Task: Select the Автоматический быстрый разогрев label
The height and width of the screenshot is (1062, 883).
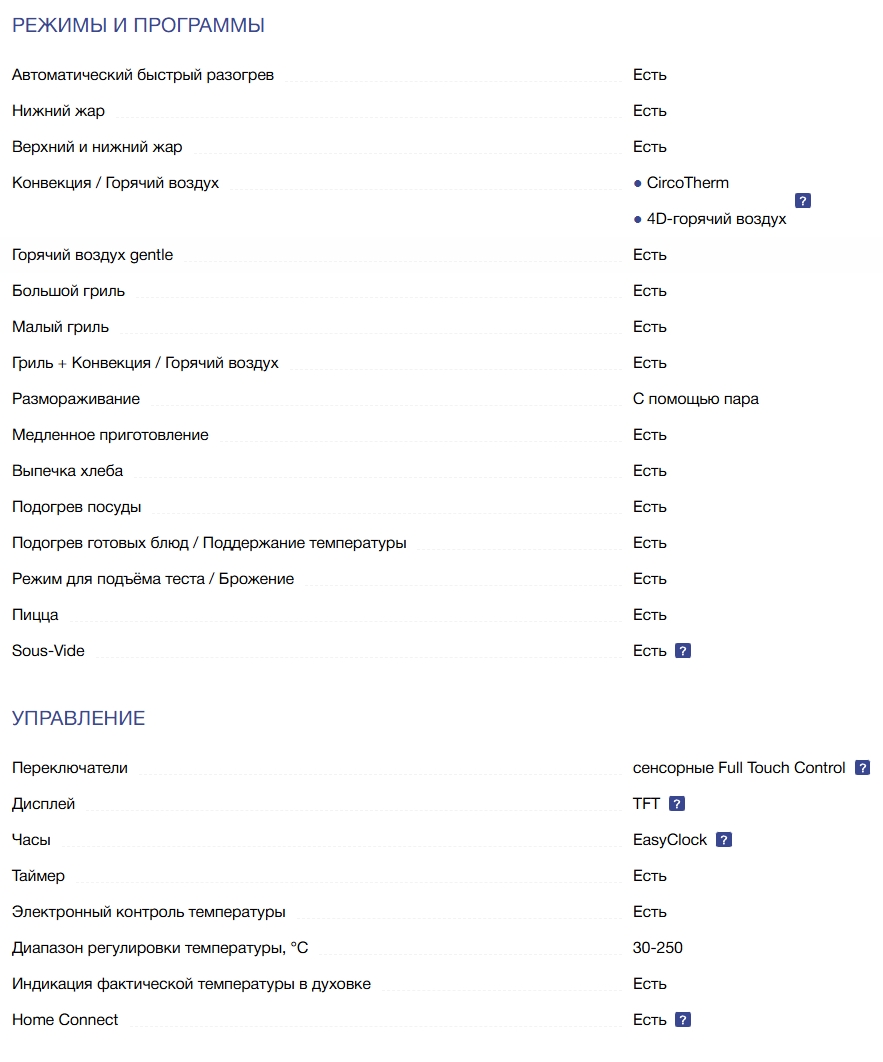Action: pos(143,75)
